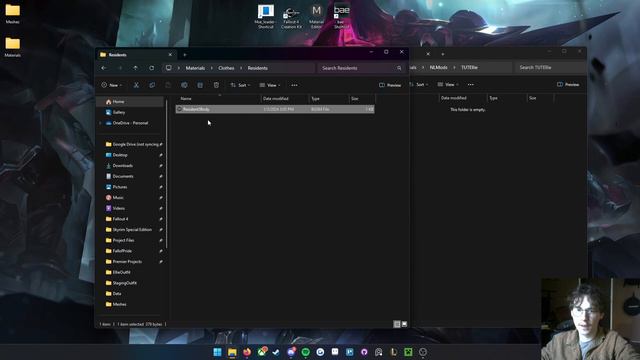Image resolution: width=640 pixels, height=360 pixels.
Task: Open the Fallout 4 Creation Kit shortcut
Action: point(291,17)
